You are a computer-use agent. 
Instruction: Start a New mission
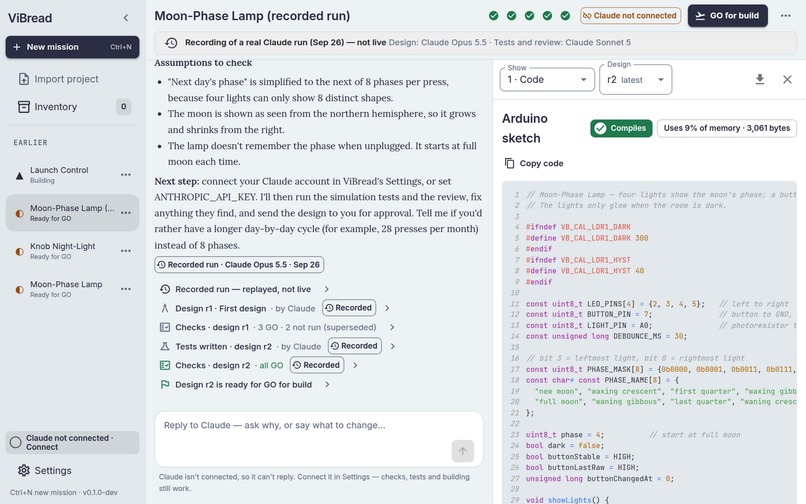[x=72, y=47]
